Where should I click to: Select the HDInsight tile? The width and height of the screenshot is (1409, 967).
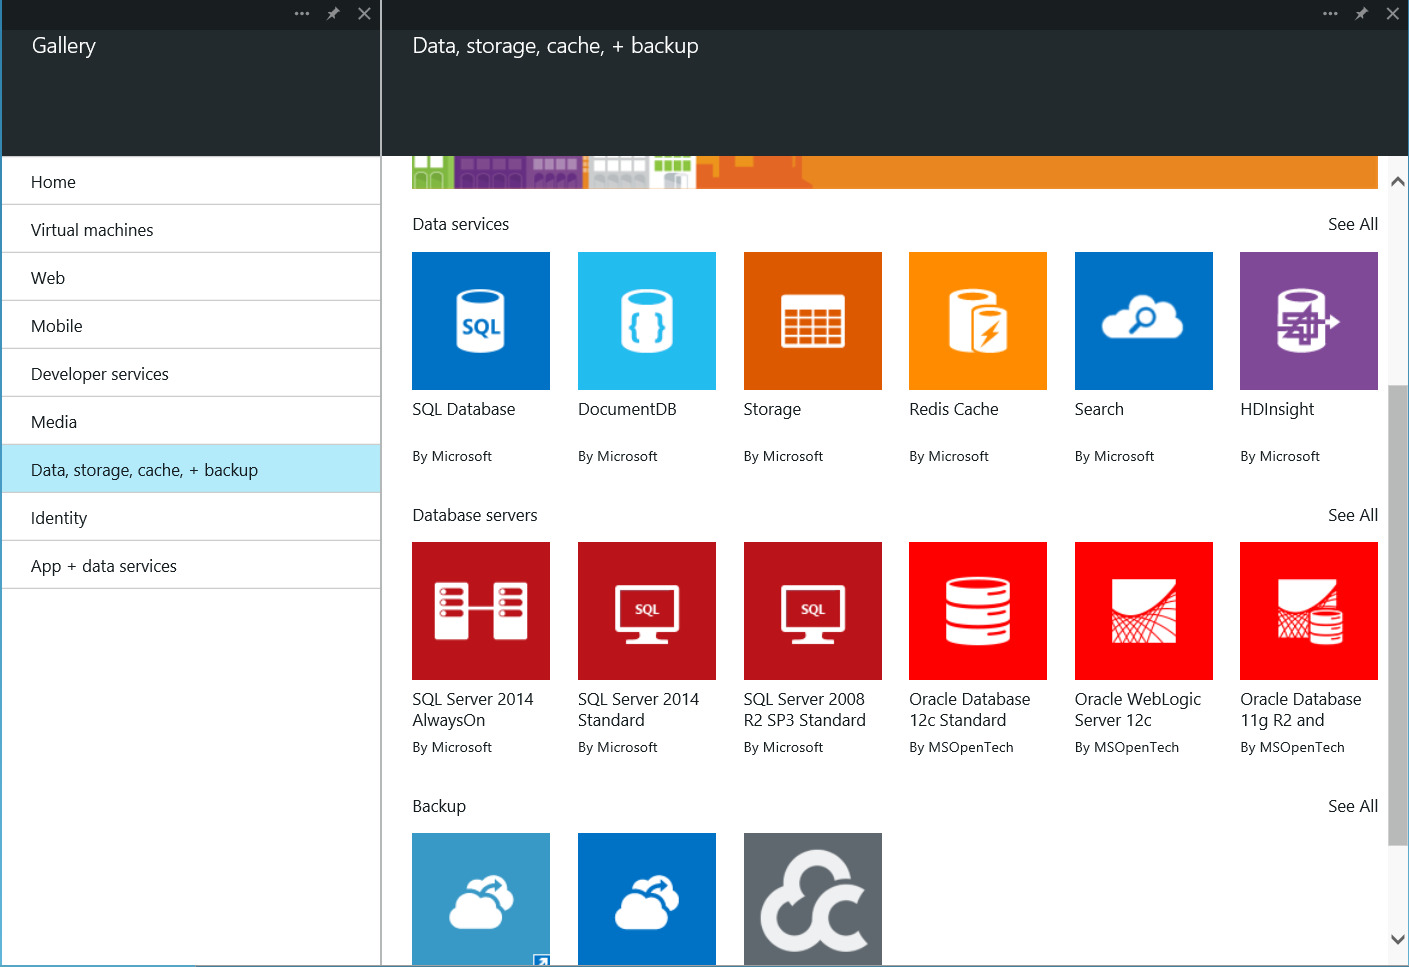pos(1309,321)
